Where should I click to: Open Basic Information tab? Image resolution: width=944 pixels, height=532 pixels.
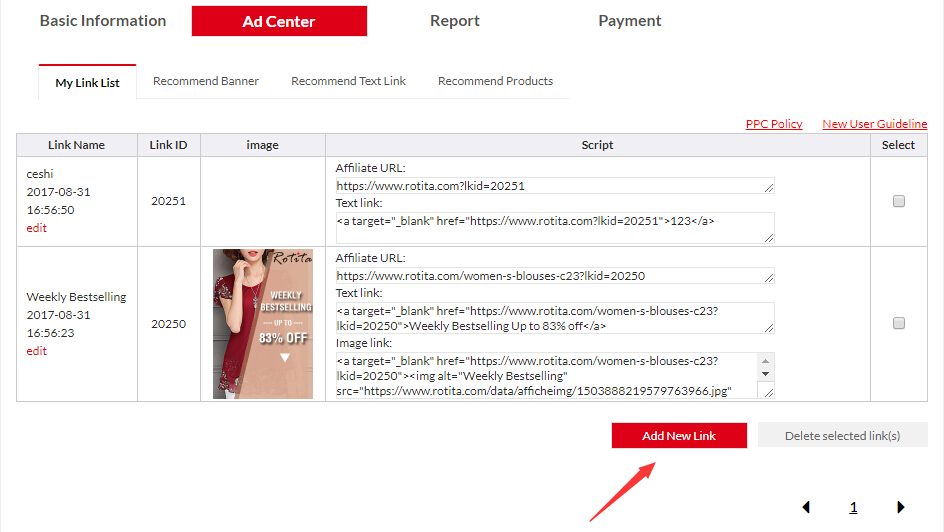(x=103, y=21)
